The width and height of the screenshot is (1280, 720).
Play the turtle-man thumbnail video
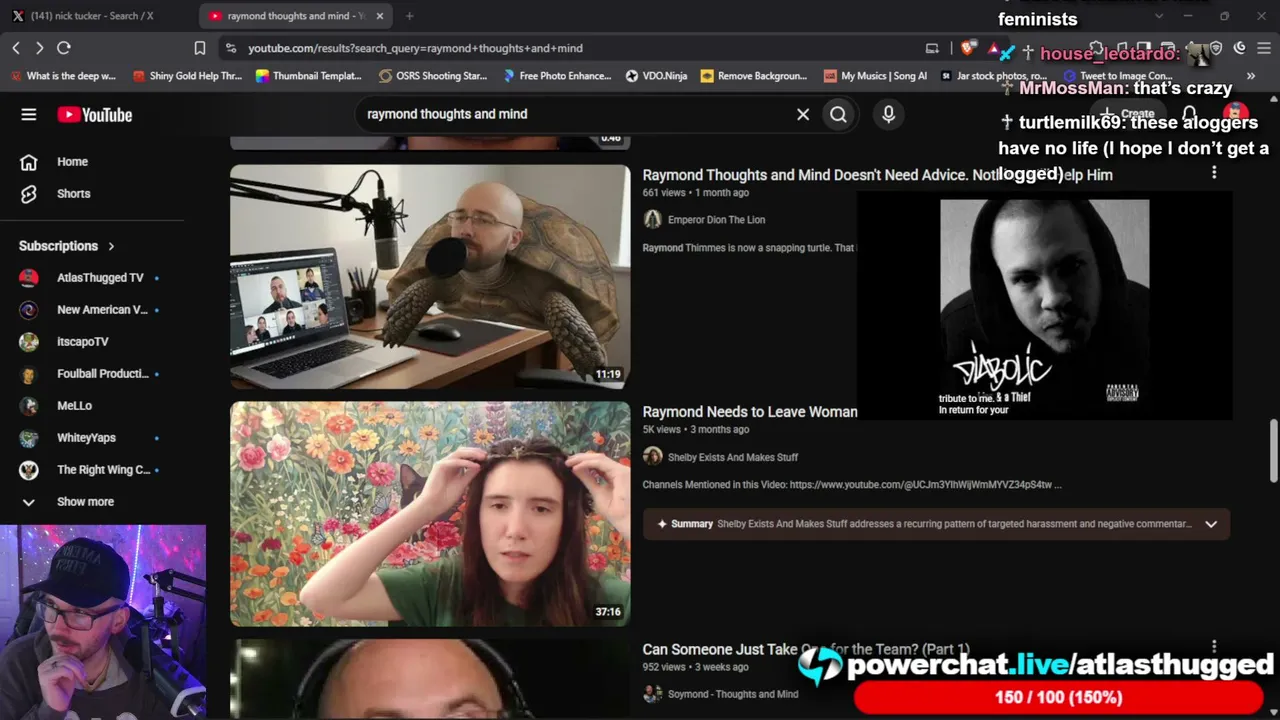coord(430,276)
